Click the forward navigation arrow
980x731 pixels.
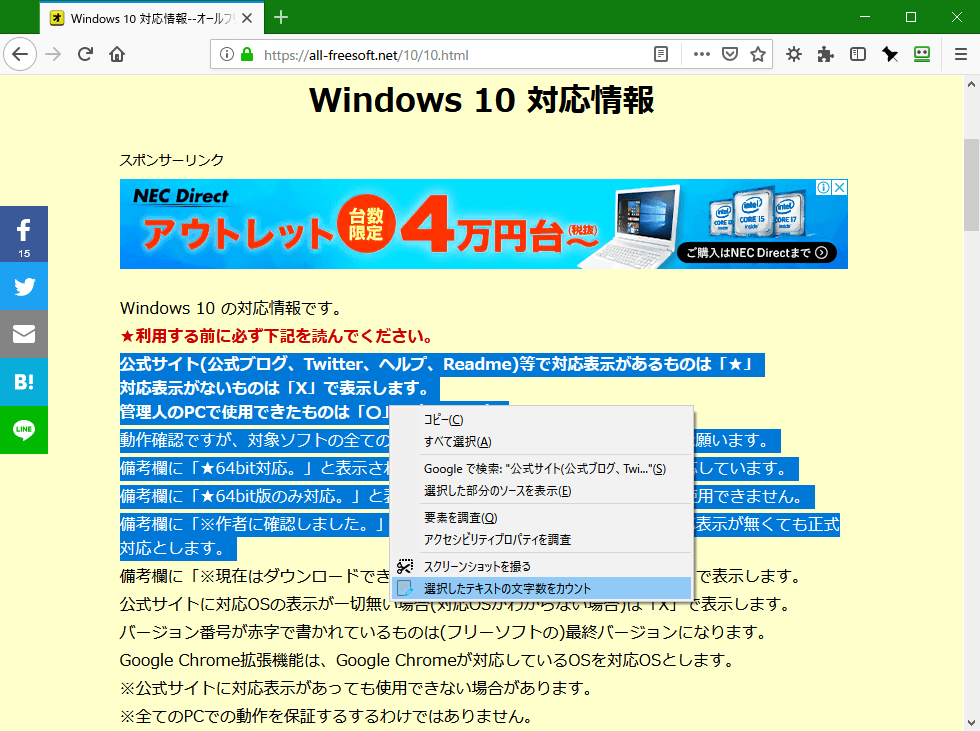[x=54, y=54]
